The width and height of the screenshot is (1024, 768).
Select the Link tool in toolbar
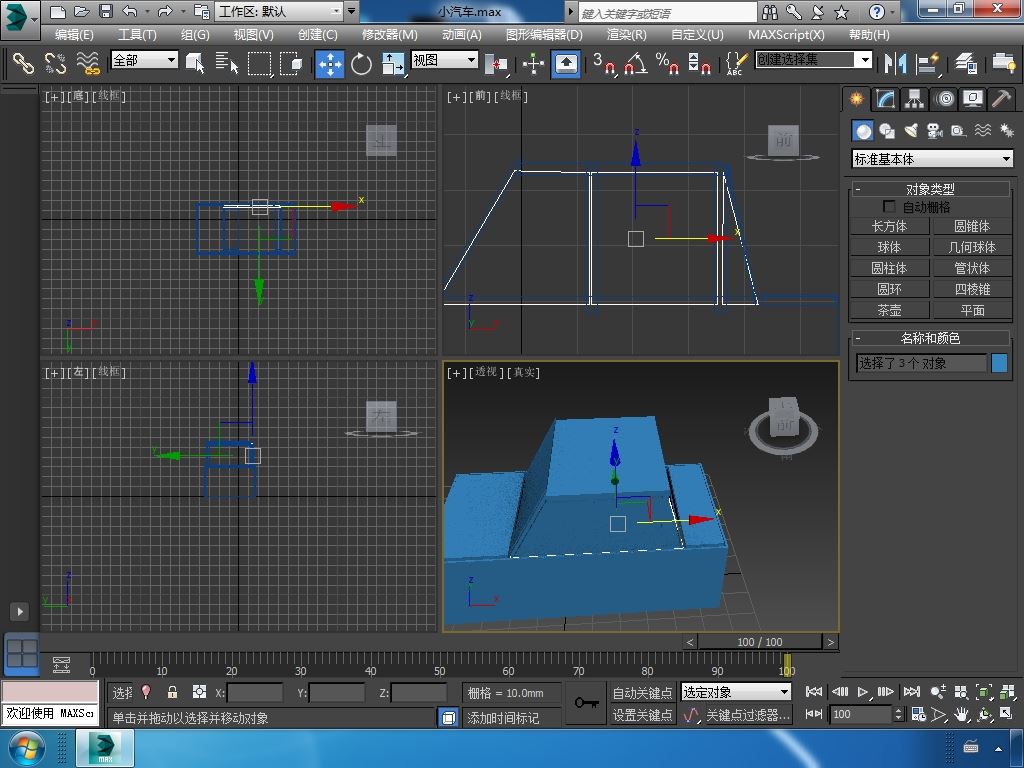(23, 63)
